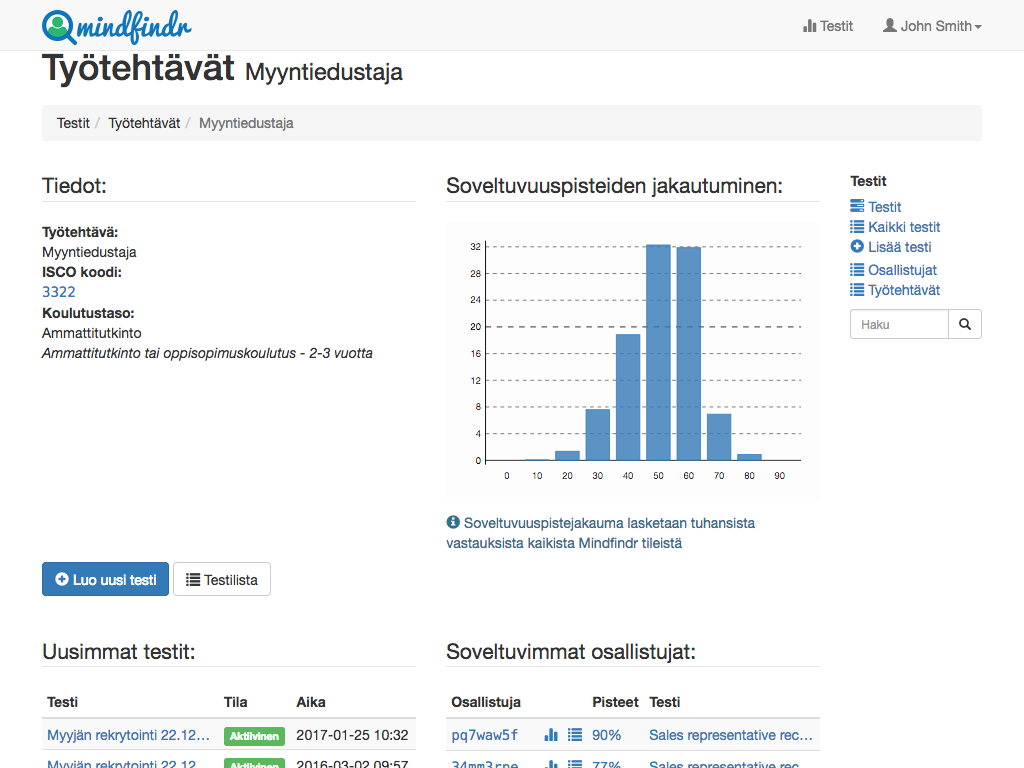Click the Soveltuvuuspistejakauma lasketaan tuhansista info text
1024x768 pixels.
tap(601, 533)
